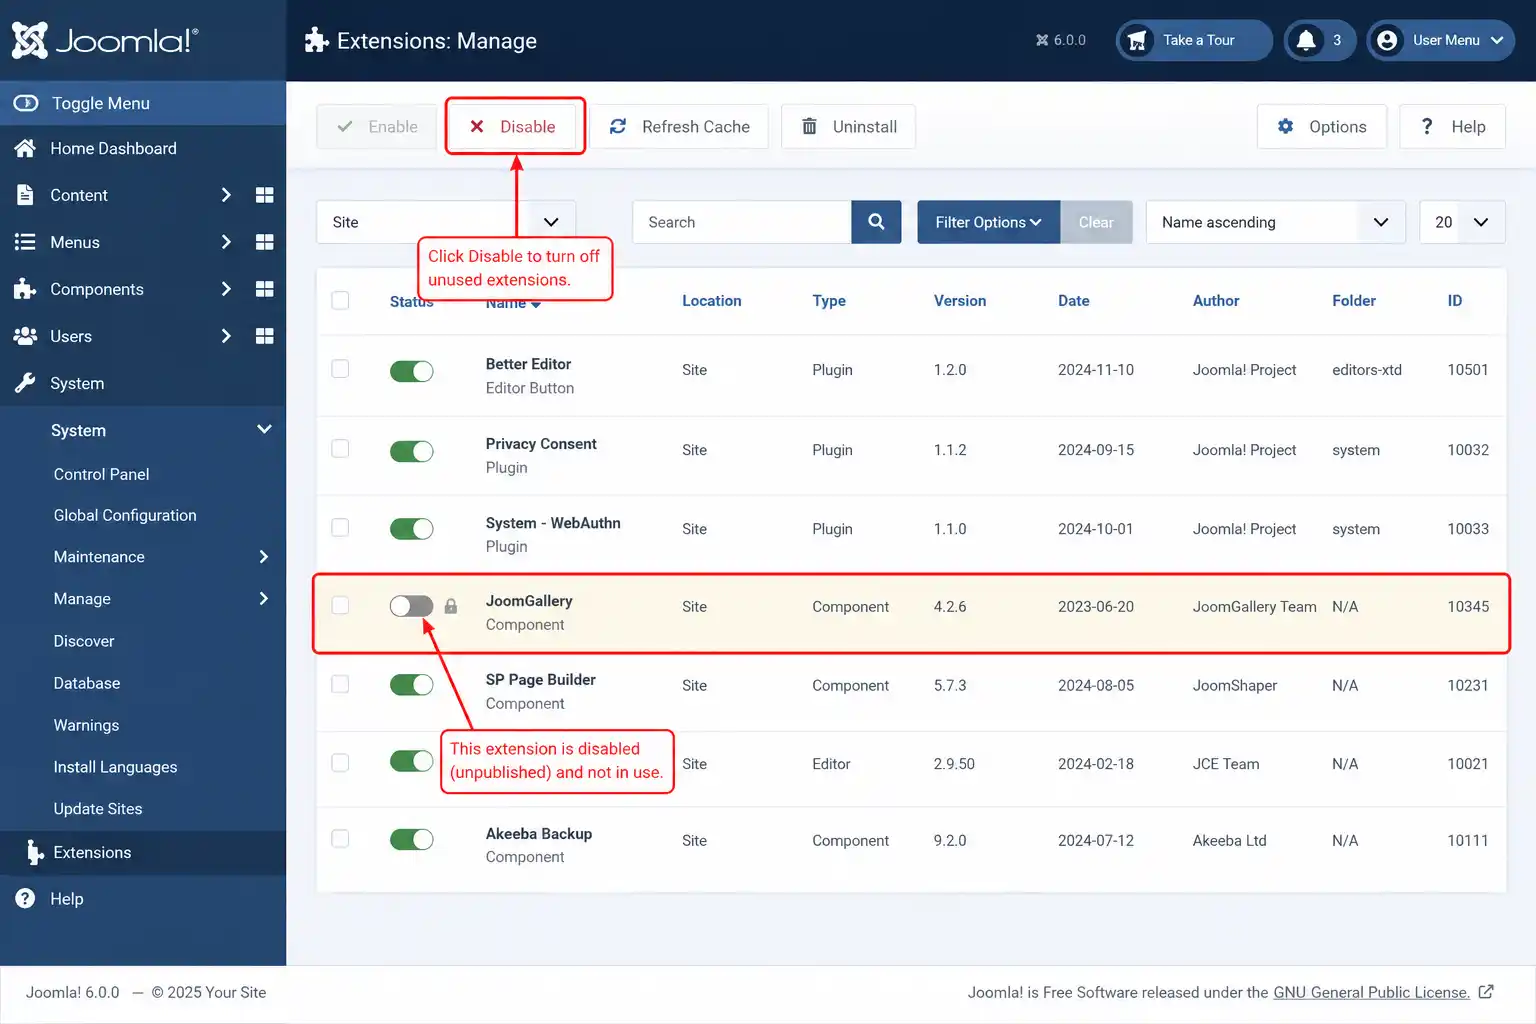
Task: Expand Filter Options
Action: pyautogui.click(x=988, y=222)
